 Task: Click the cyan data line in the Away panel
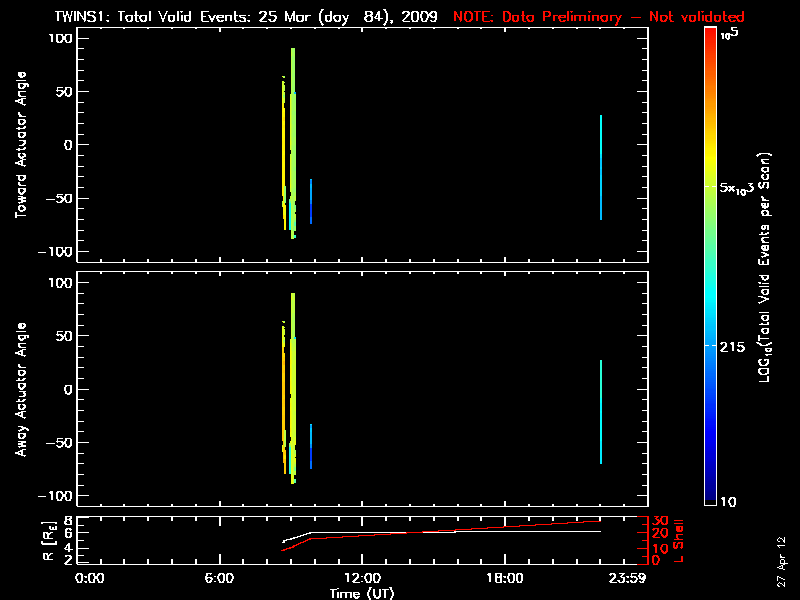(x=600, y=412)
